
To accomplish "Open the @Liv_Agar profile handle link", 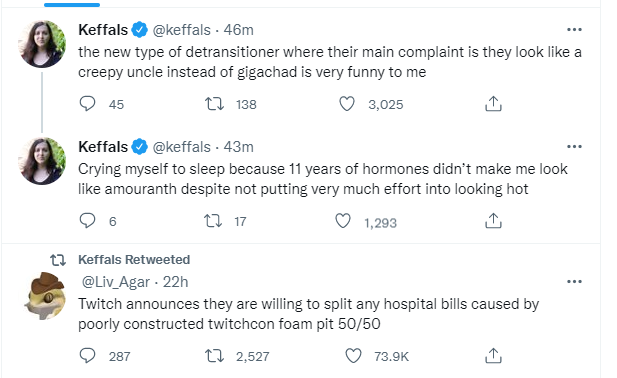I will tap(115, 282).
